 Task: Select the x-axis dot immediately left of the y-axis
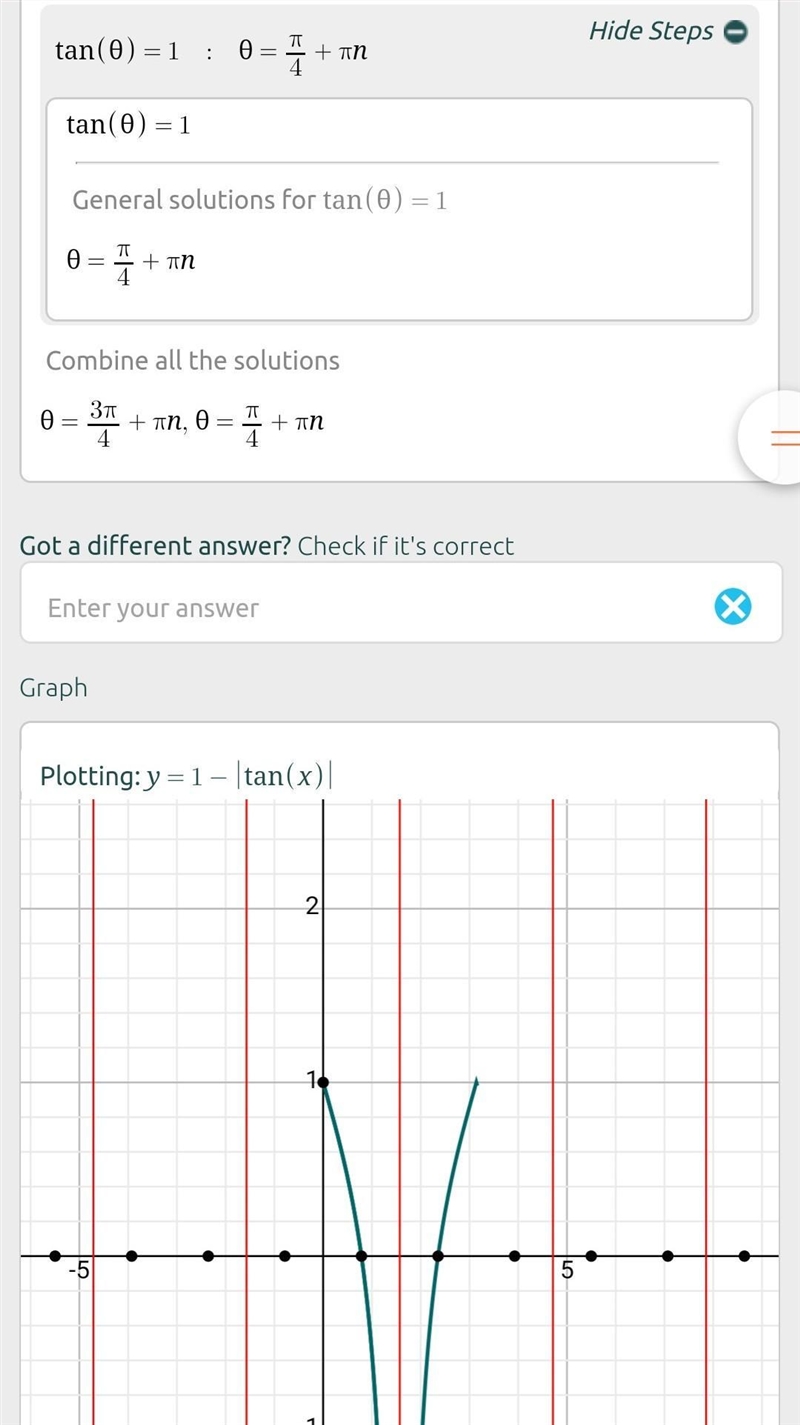(285, 1256)
